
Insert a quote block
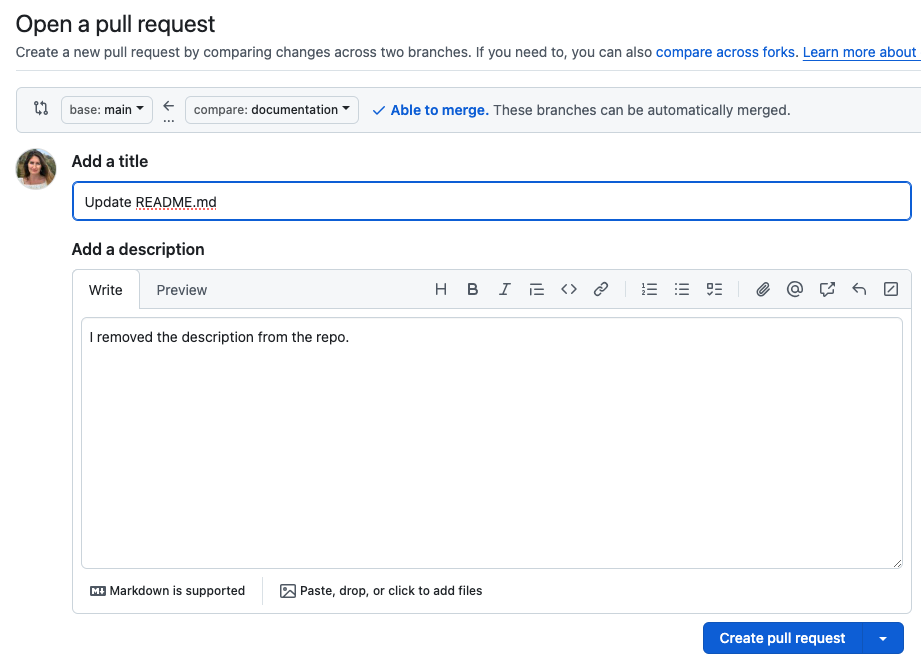pyautogui.click(x=537, y=290)
